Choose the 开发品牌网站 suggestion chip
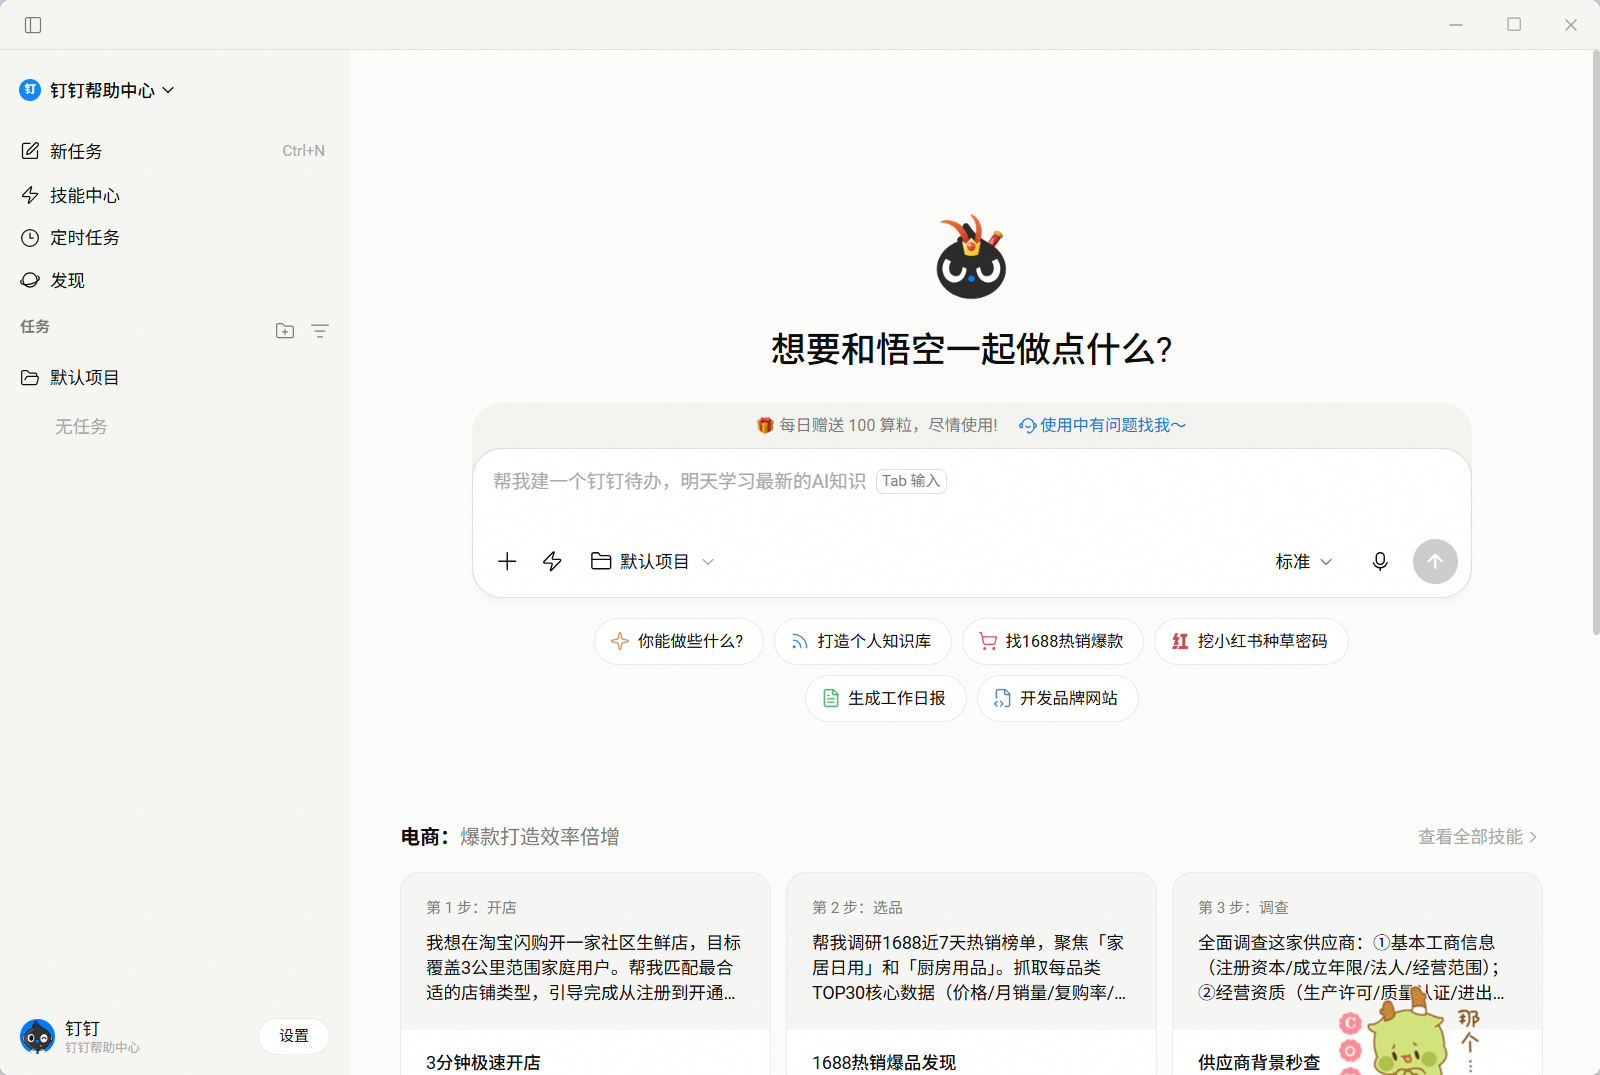The width and height of the screenshot is (1600, 1075). click(1058, 698)
